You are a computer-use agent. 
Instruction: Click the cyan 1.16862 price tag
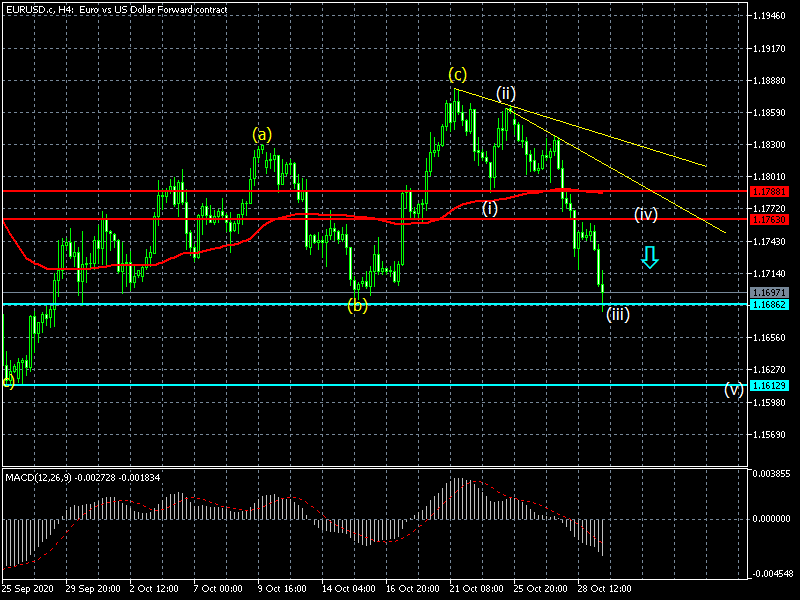[769, 305]
